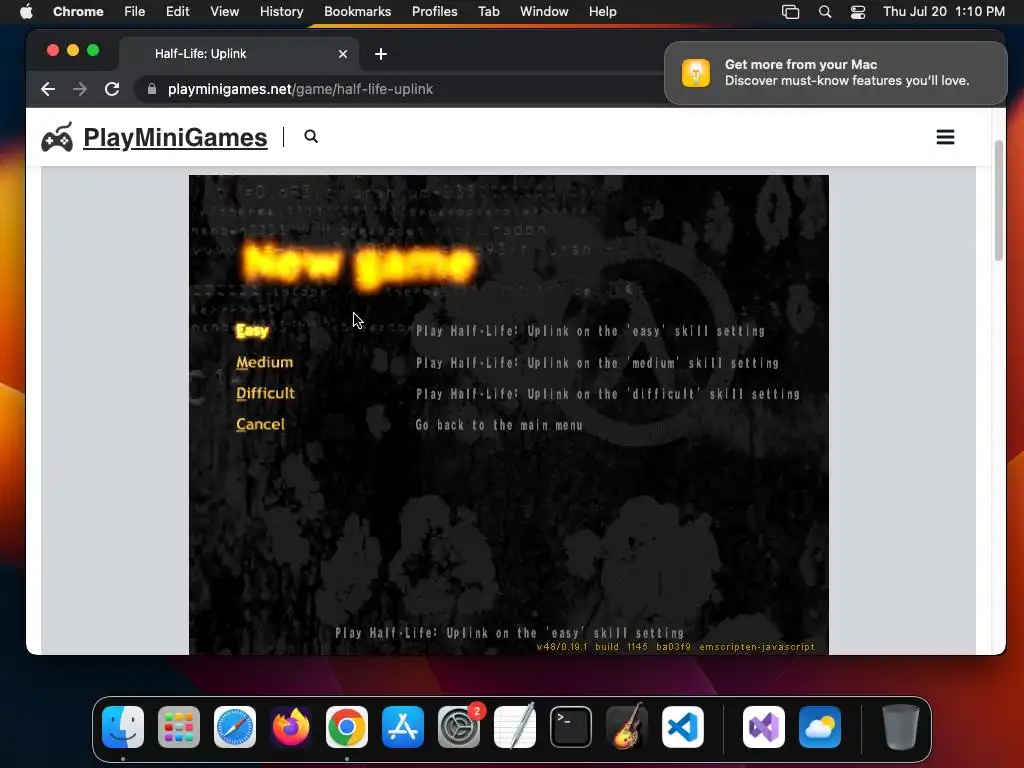
Task: Open the History menu
Action: pos(281,12)
